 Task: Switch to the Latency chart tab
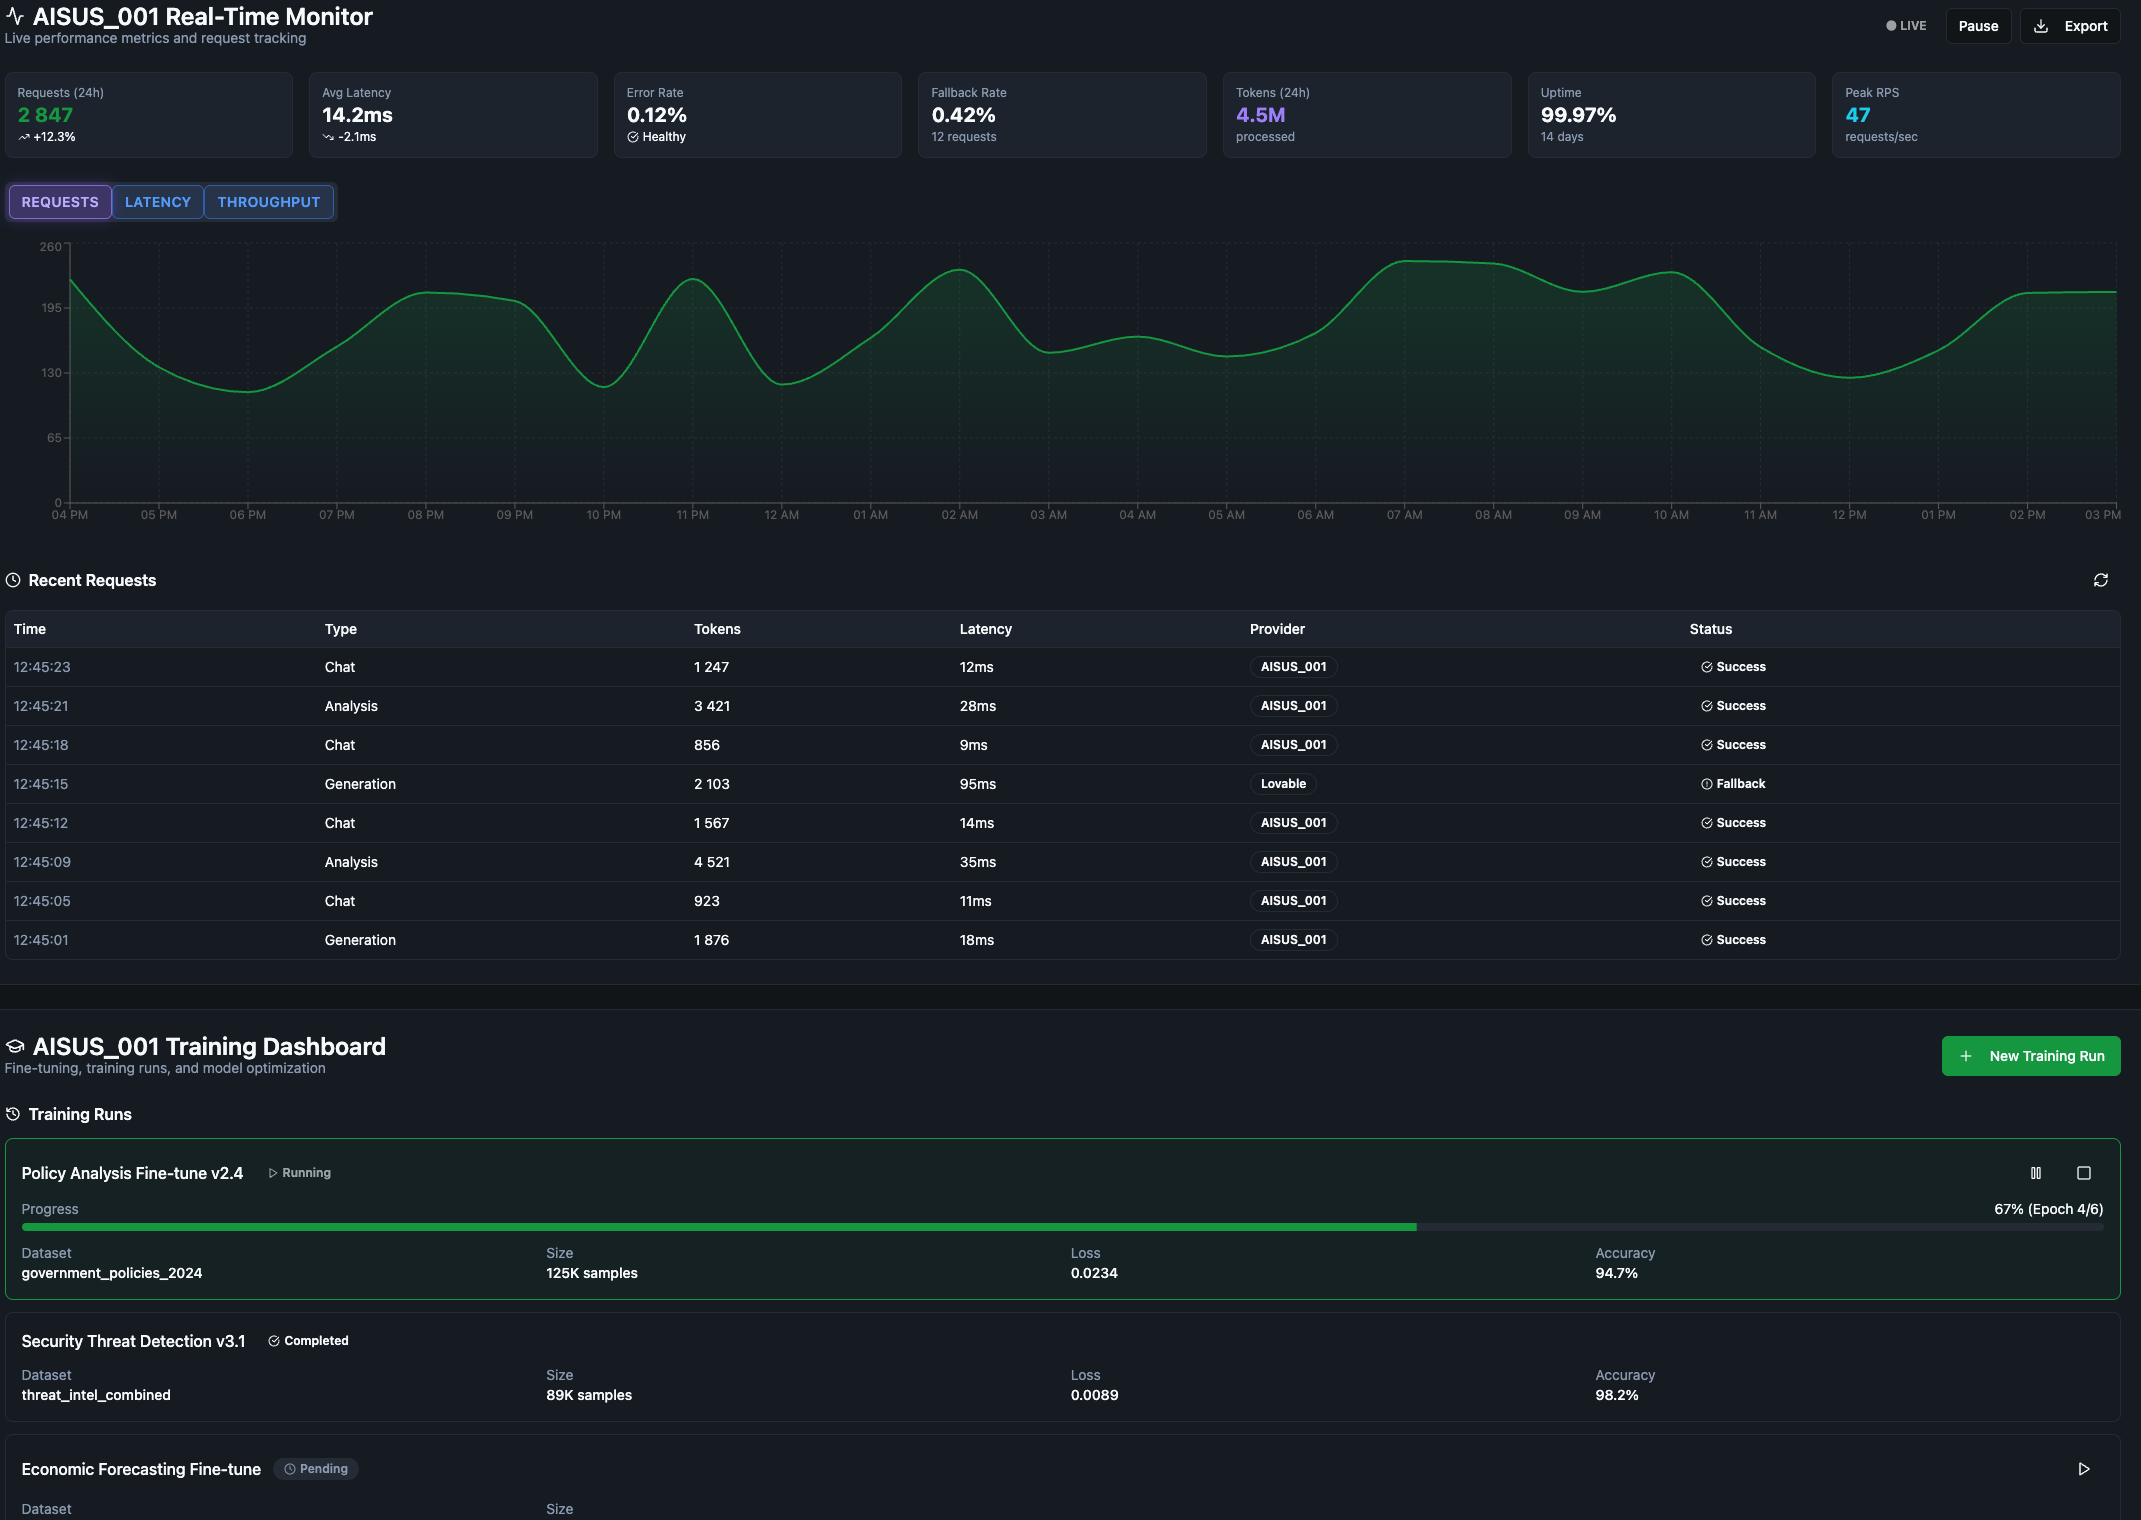tap(157, 202)
